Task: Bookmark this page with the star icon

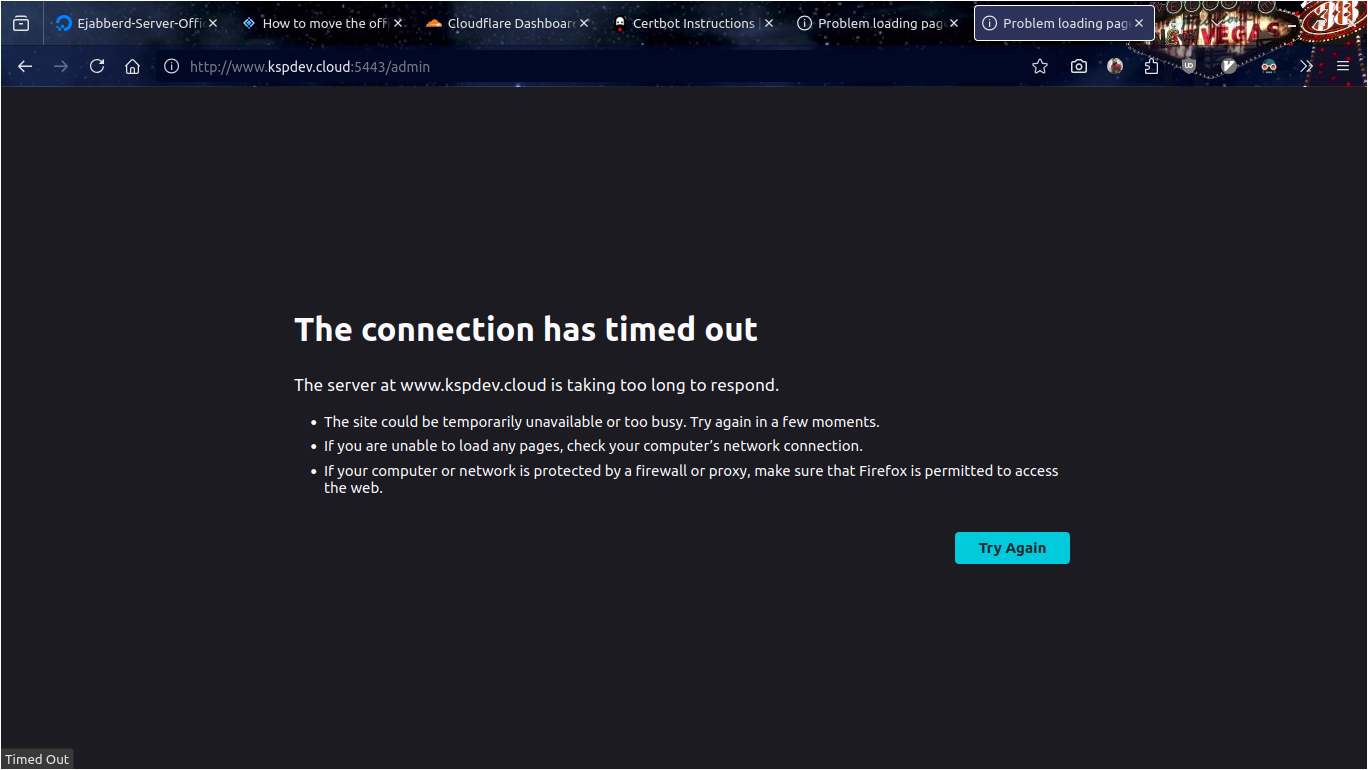Action: 1040,66
